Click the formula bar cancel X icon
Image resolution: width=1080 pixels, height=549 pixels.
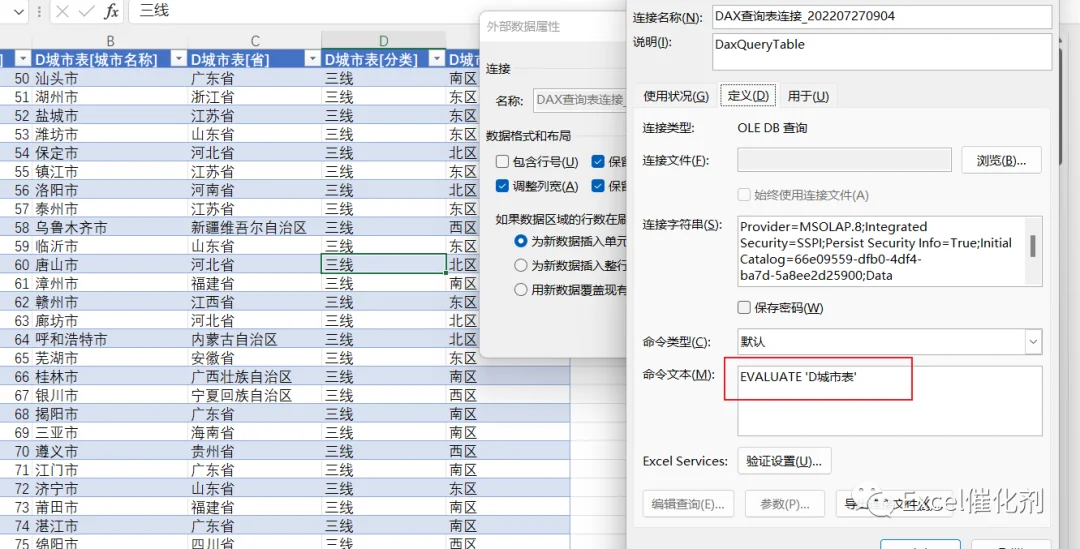62,11
